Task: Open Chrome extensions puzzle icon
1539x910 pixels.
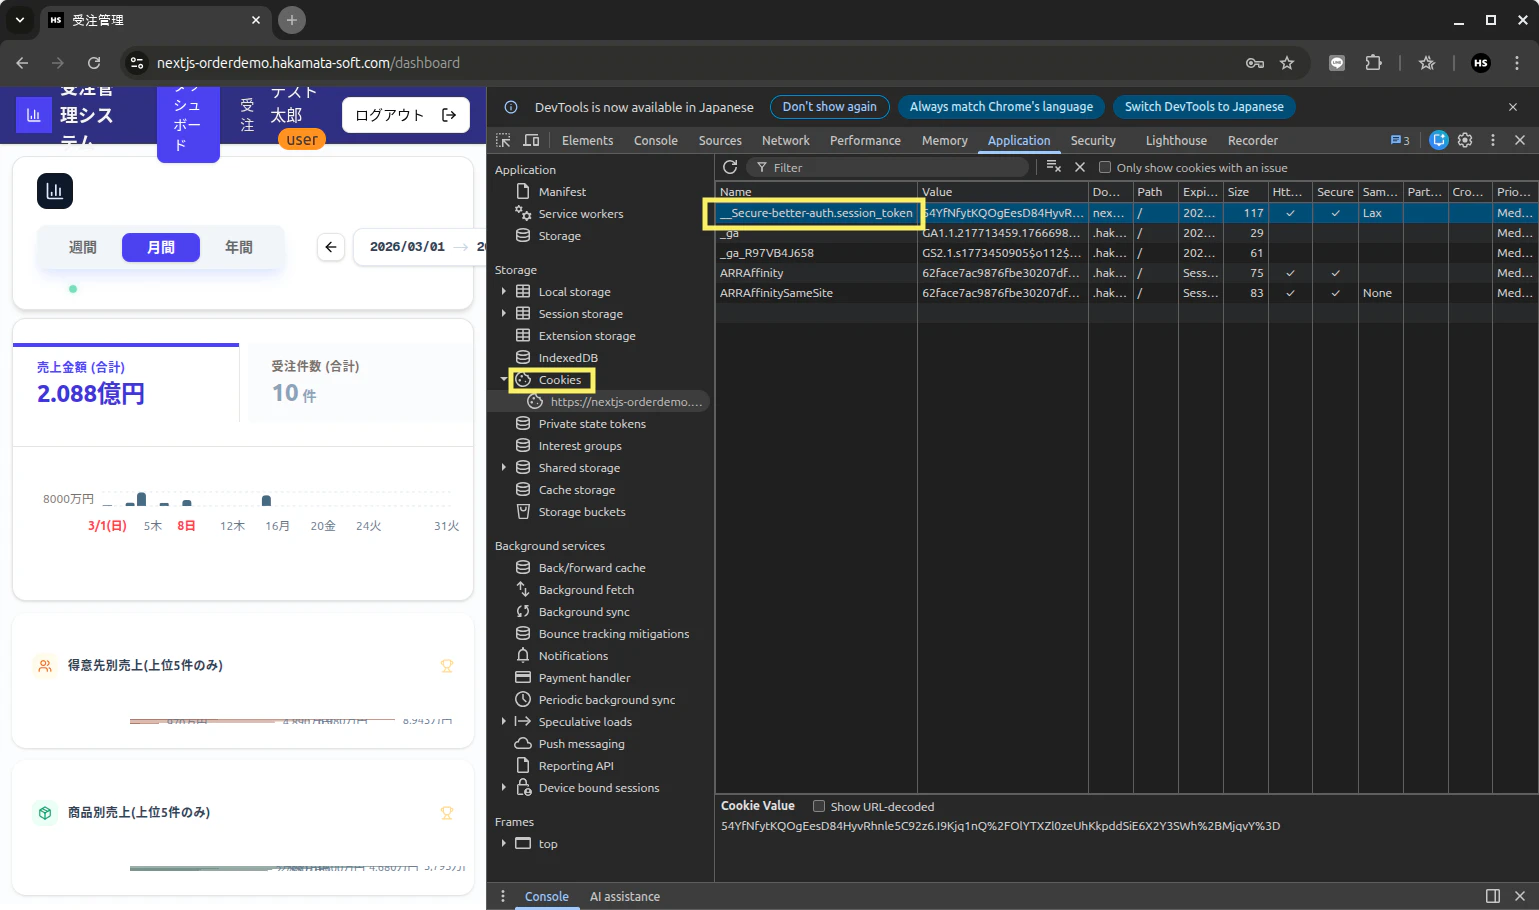Action: coord(1374,63)
